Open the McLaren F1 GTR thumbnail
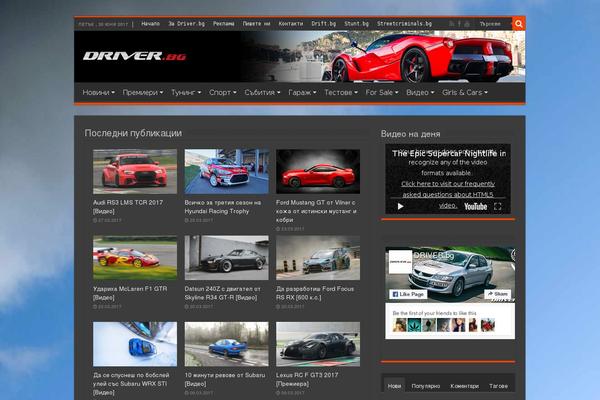The width and height of the screenshot is (600, 400). pos(135,258)
